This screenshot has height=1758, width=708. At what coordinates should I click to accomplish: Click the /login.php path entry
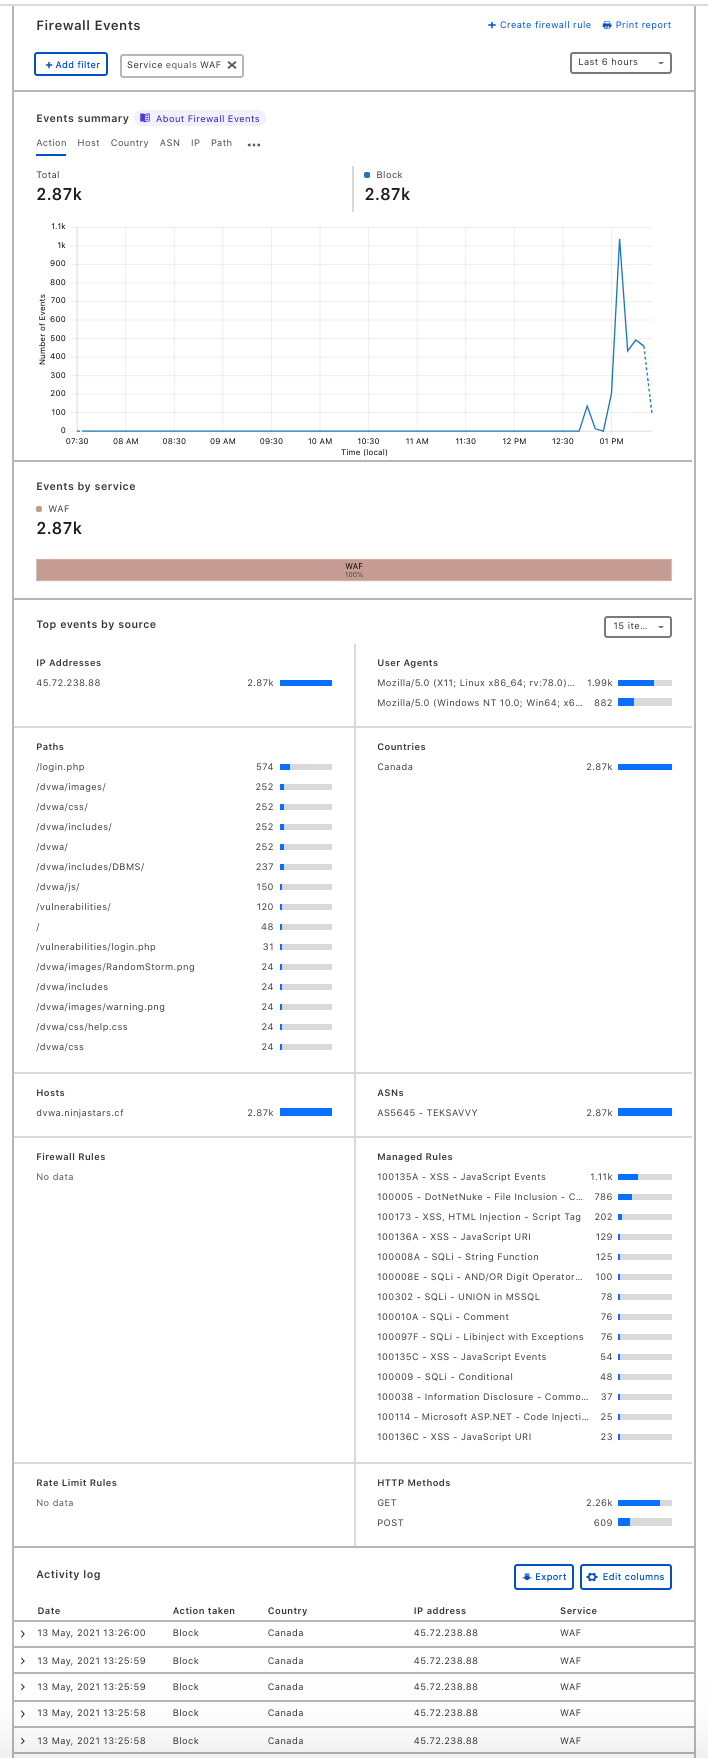[60, 767]
